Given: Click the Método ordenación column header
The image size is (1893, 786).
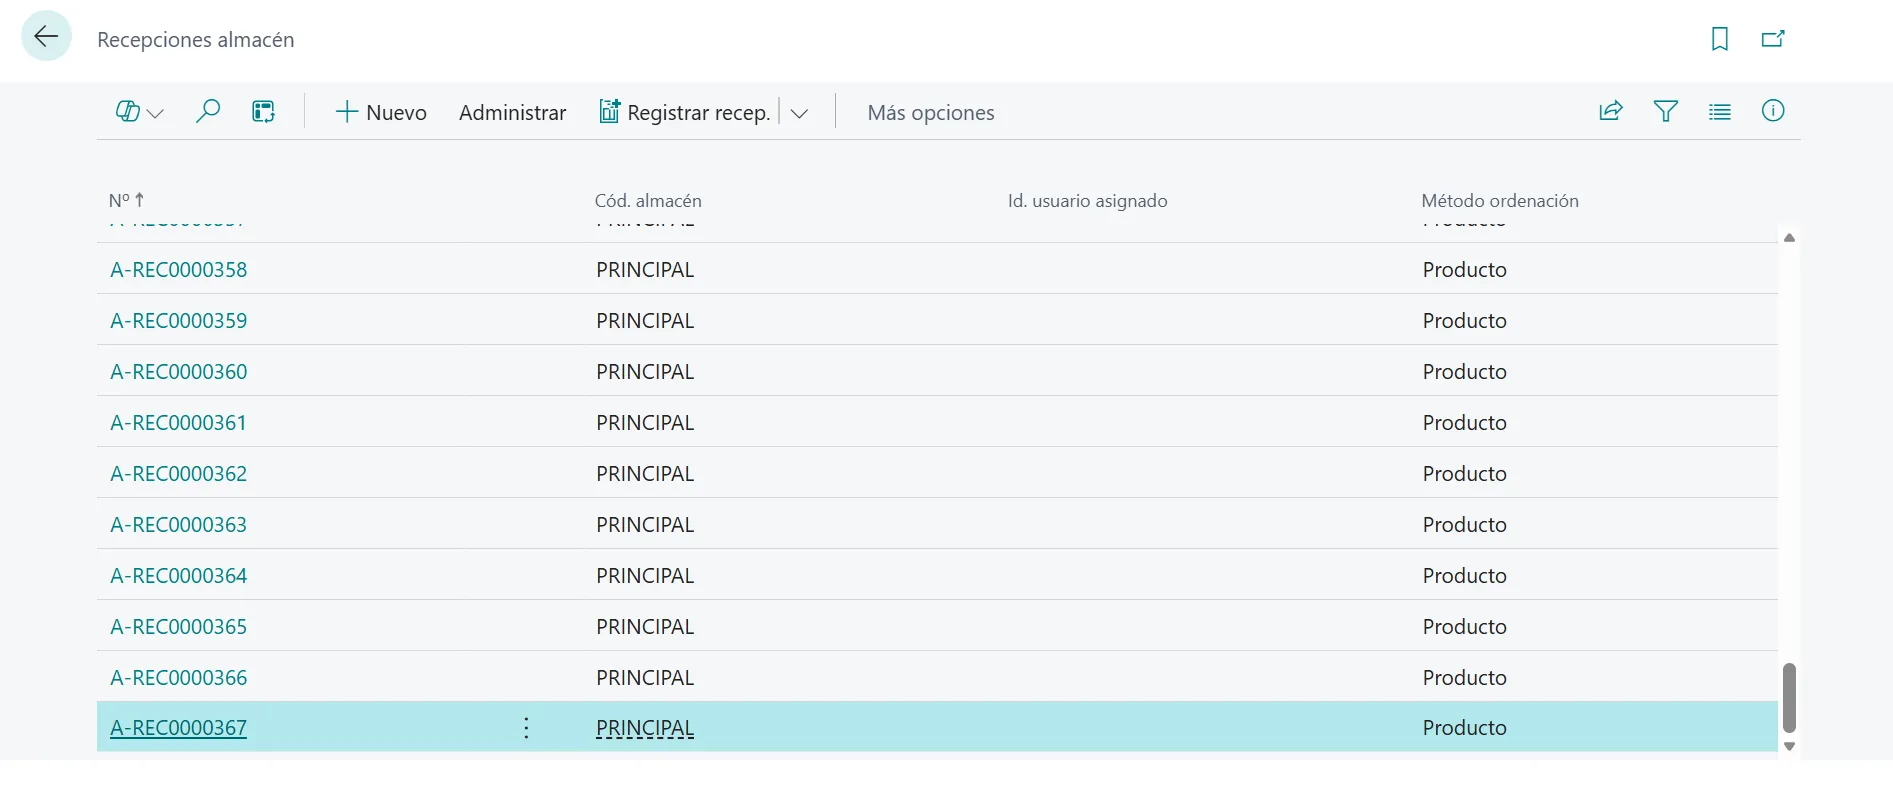Looking at the screenshot, I should click(1499, 200).
